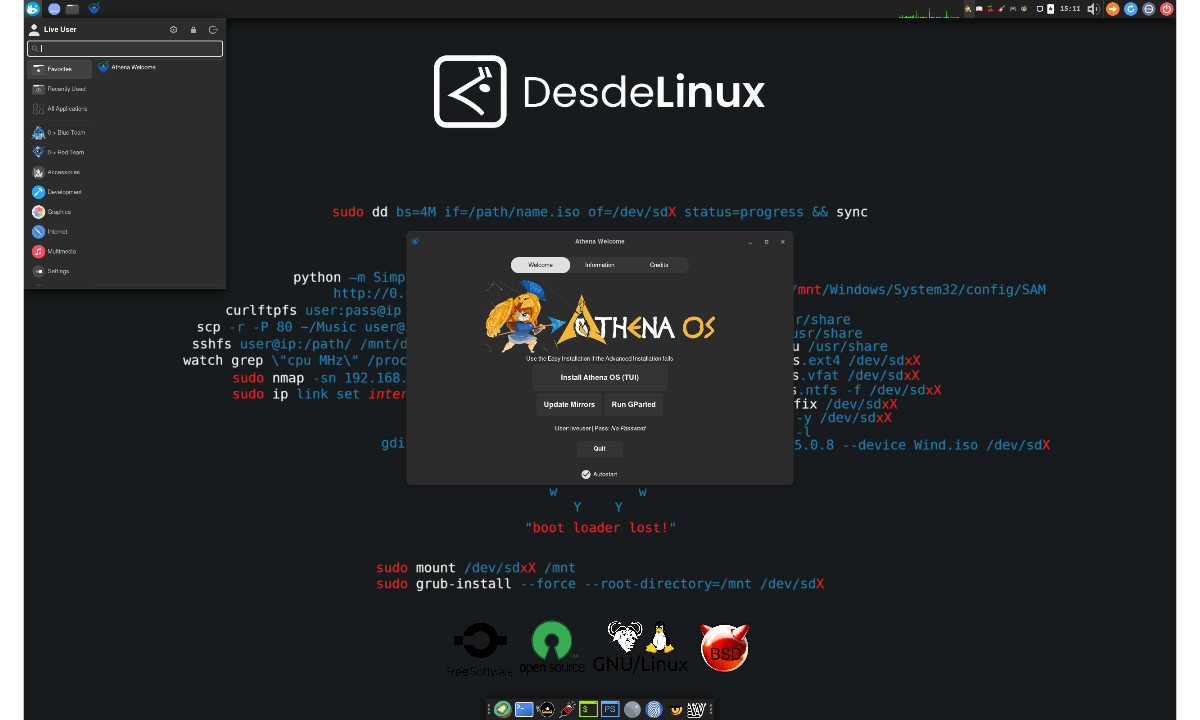1200x720 pixels.
Task: Click the Quit button
Action: (x=600, y=449)
